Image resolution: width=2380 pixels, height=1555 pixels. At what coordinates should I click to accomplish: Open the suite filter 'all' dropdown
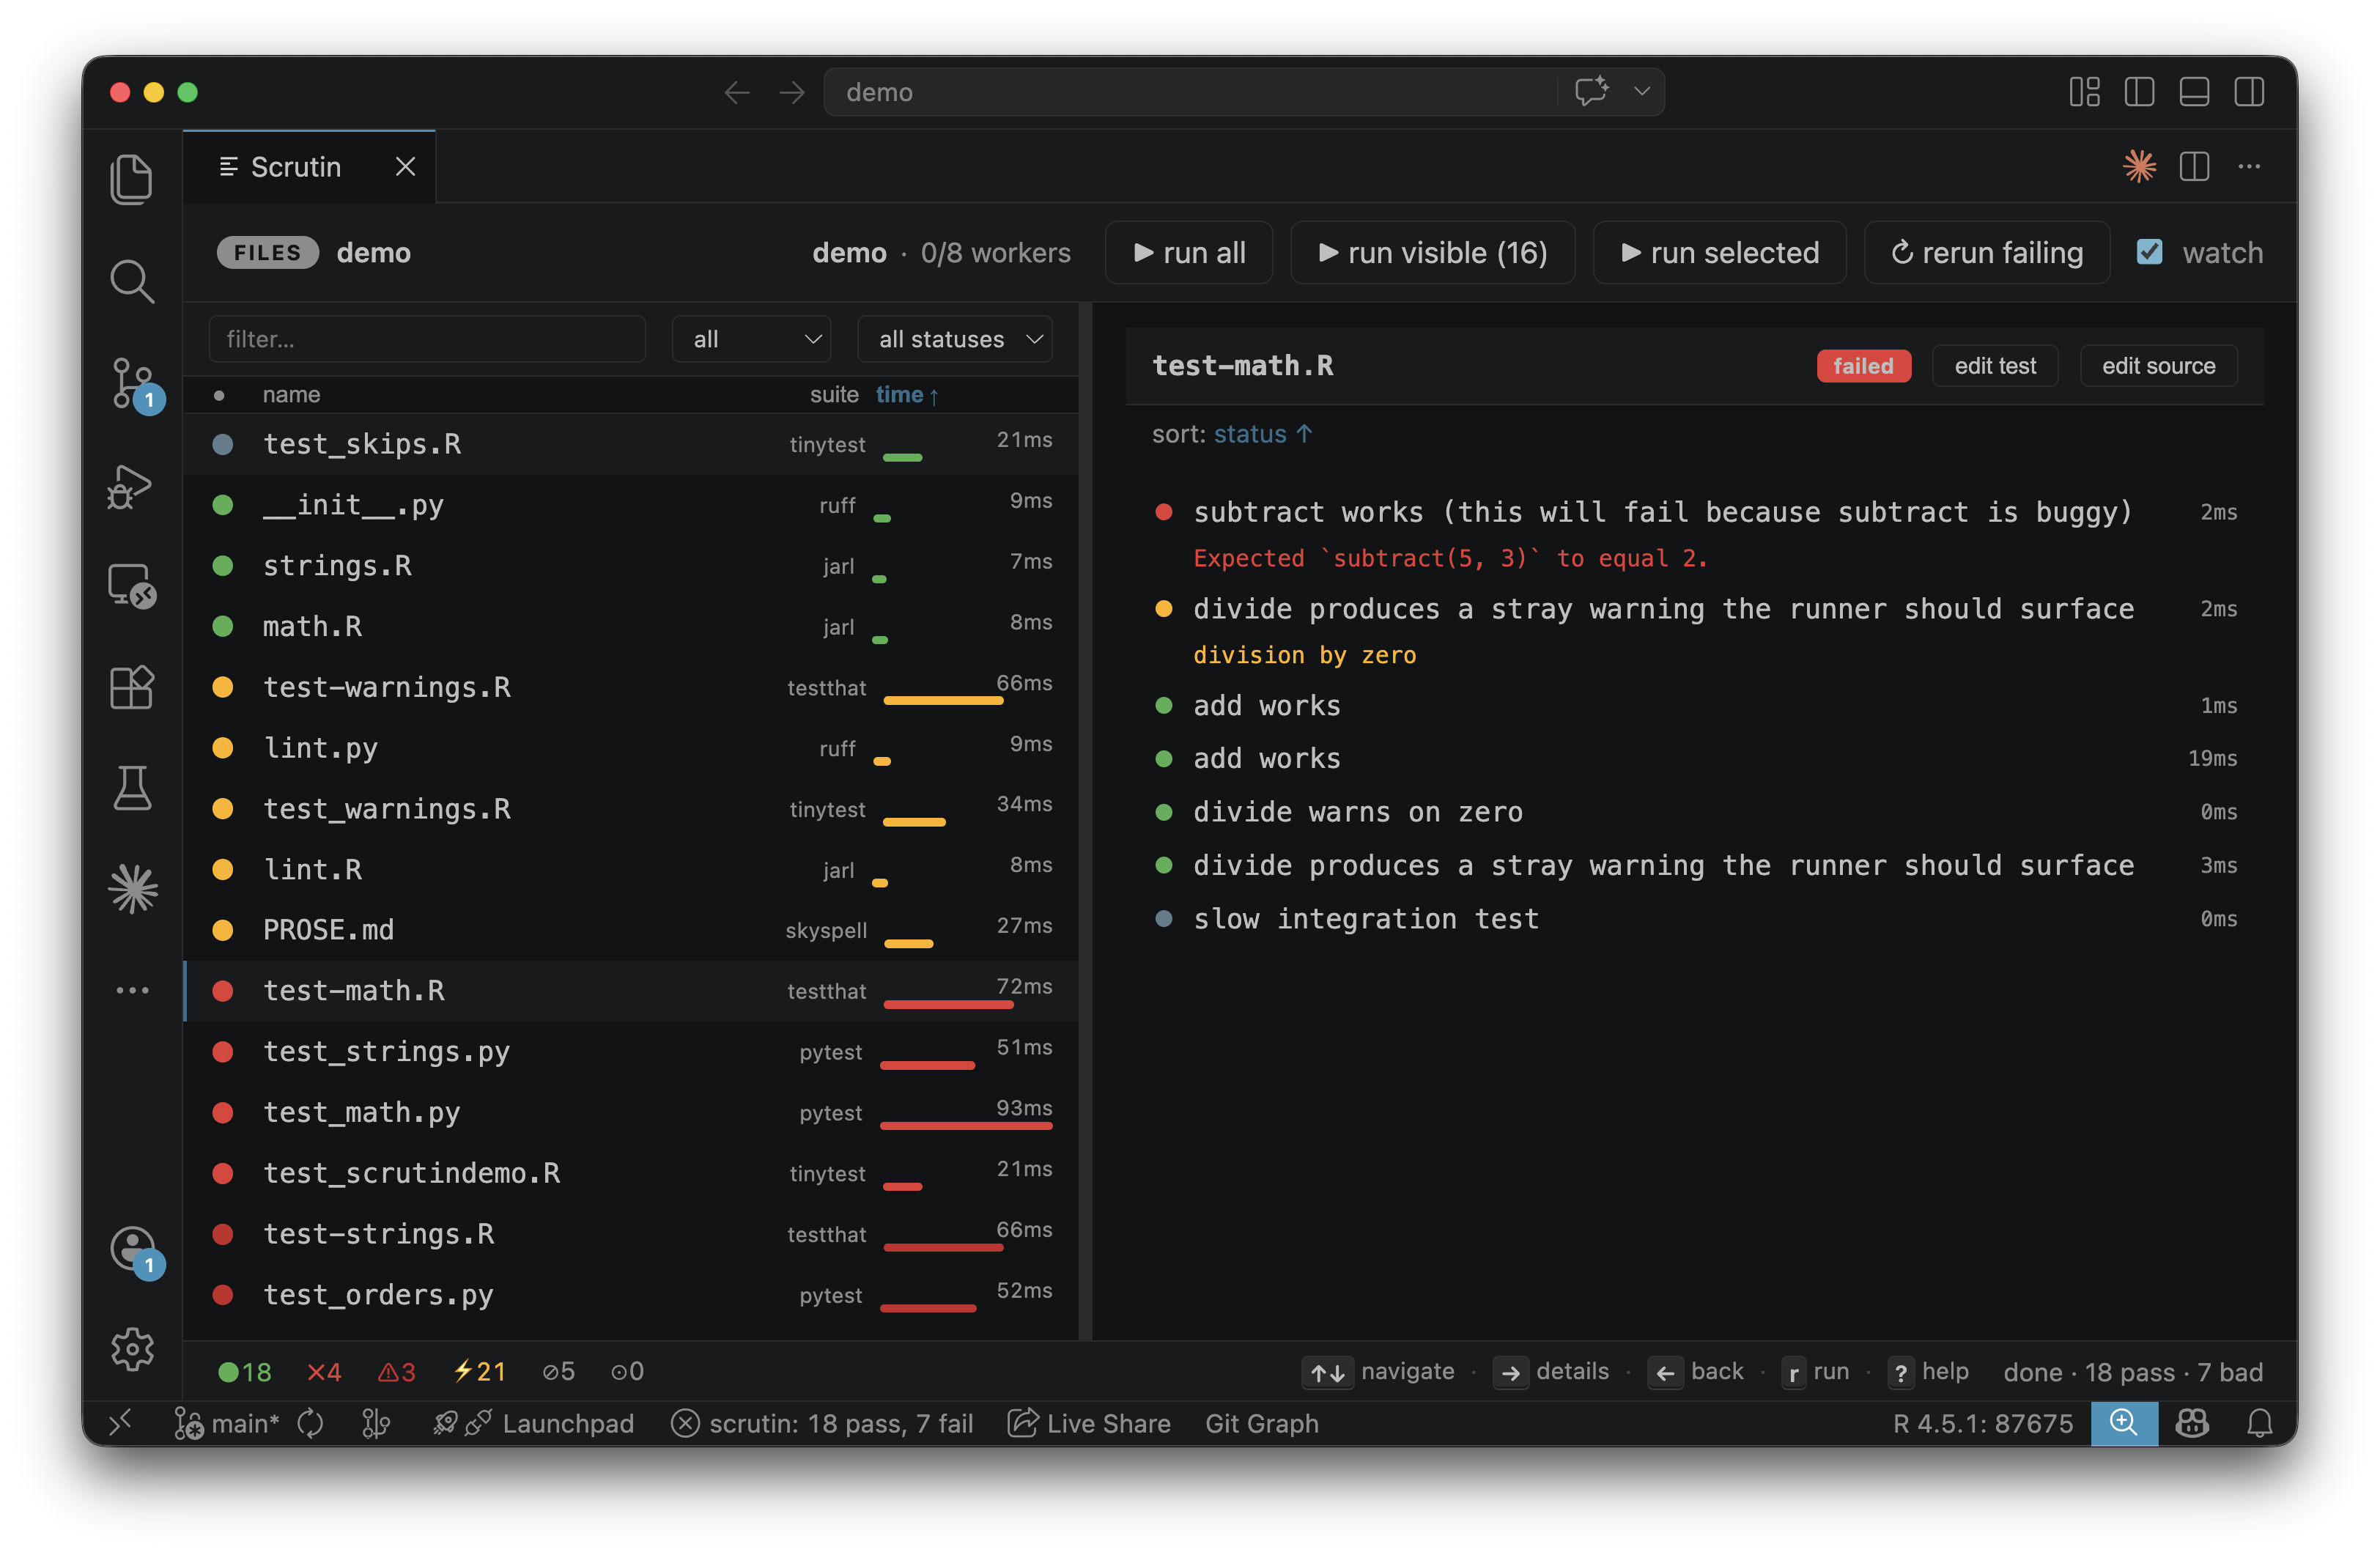point(750,339)
